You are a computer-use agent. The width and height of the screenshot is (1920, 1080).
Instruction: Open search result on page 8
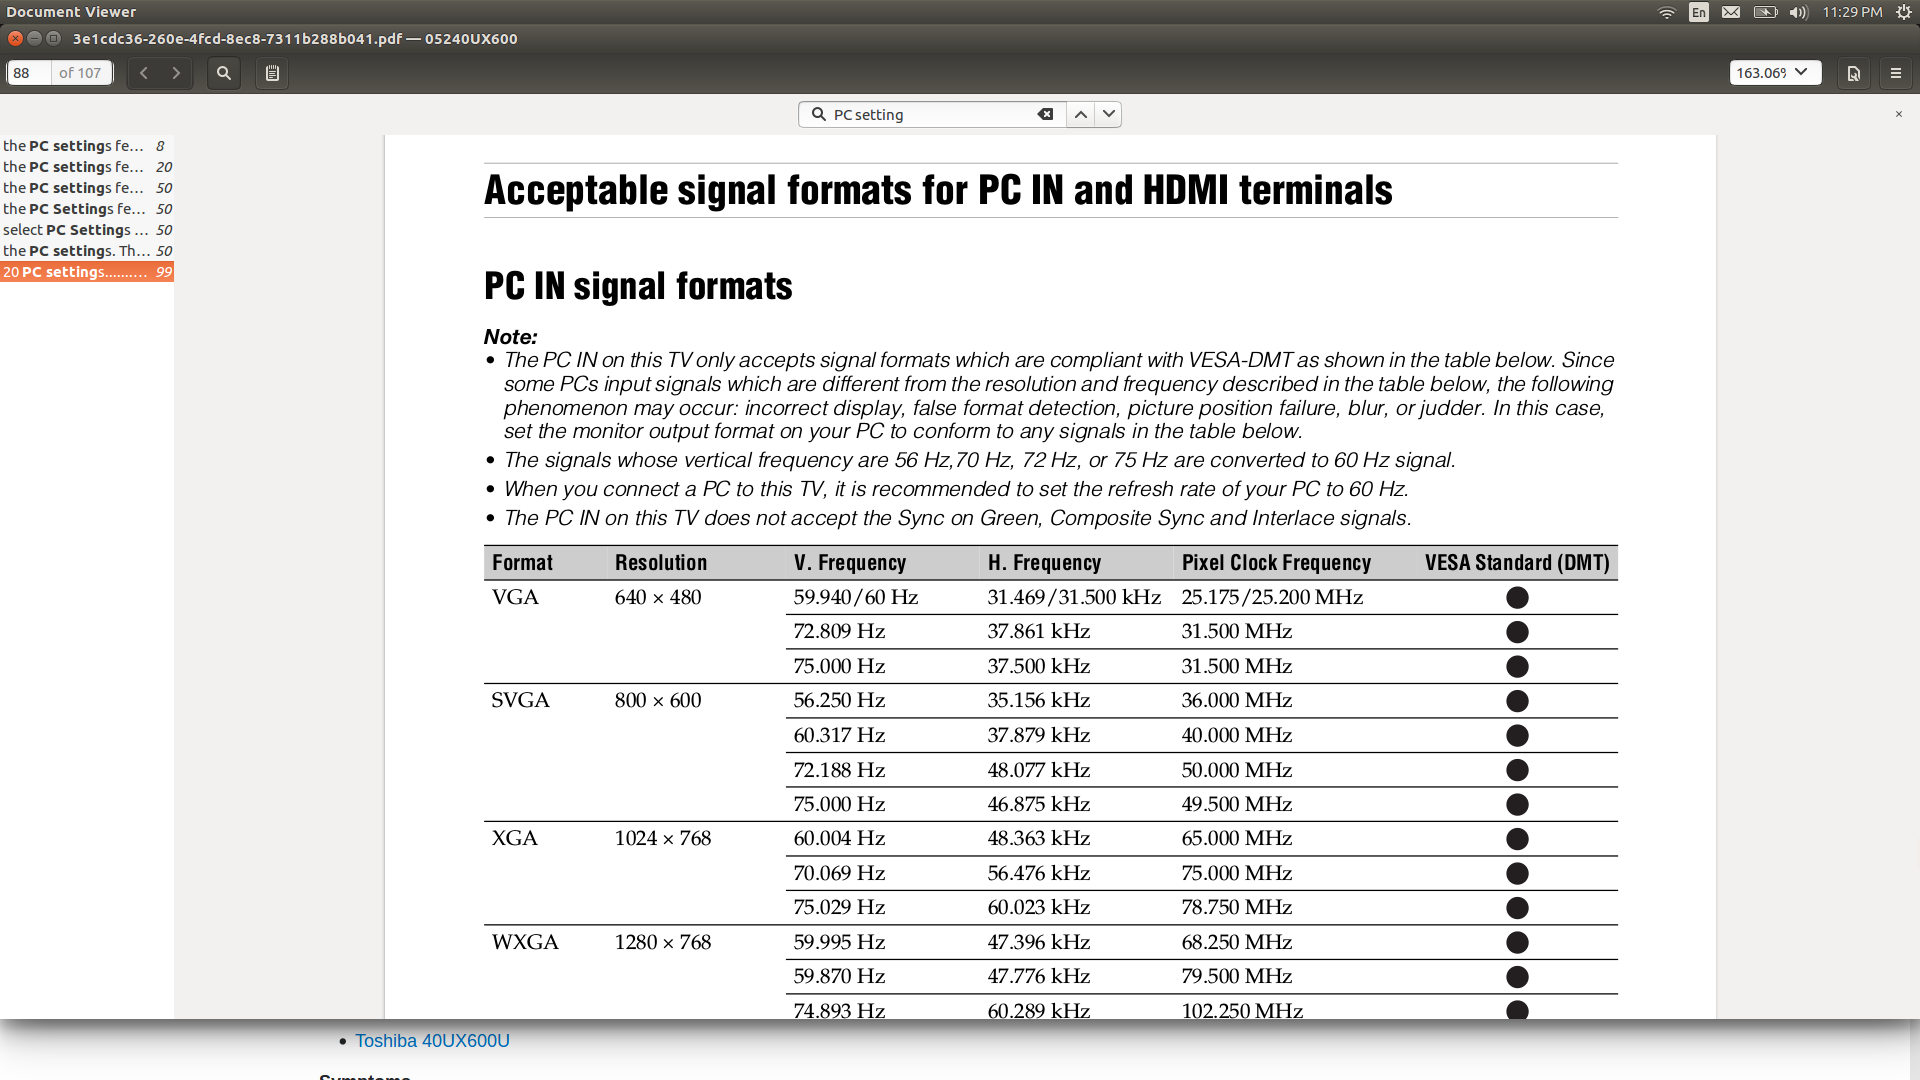tap(87, 146)
